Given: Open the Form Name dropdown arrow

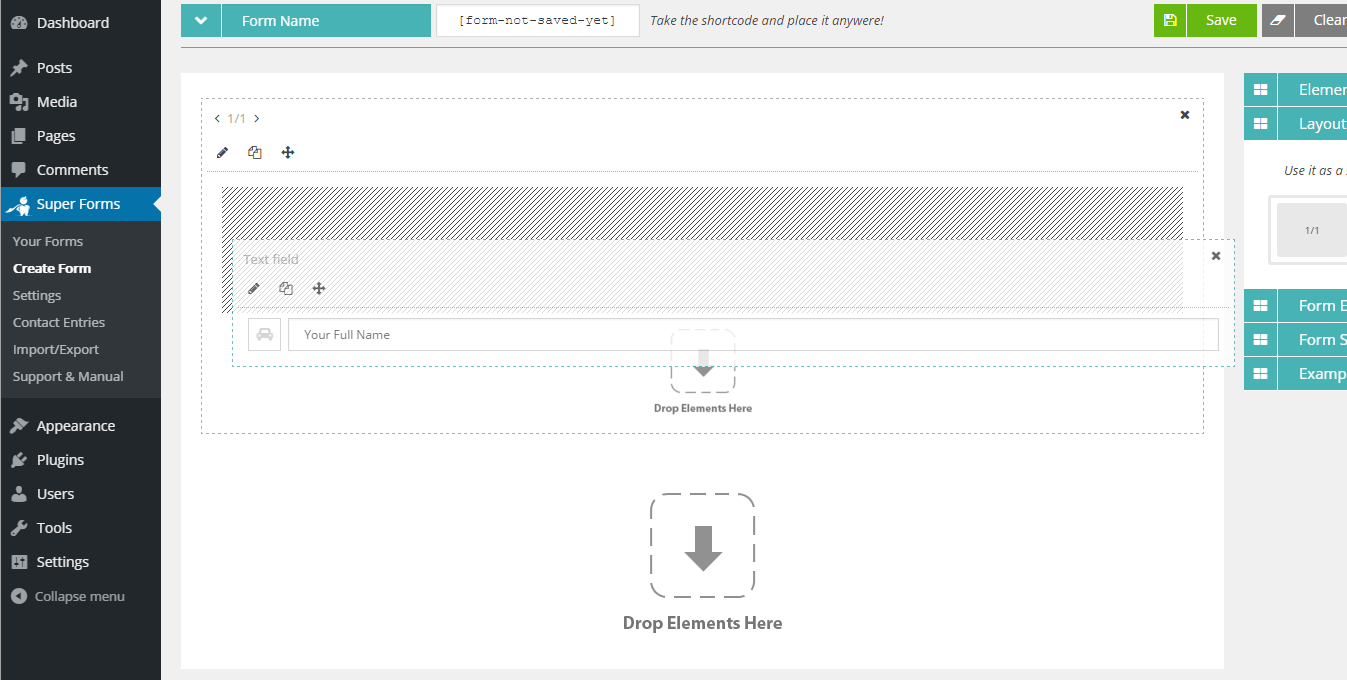Looking at the screenshot, I should coord(199,20).
